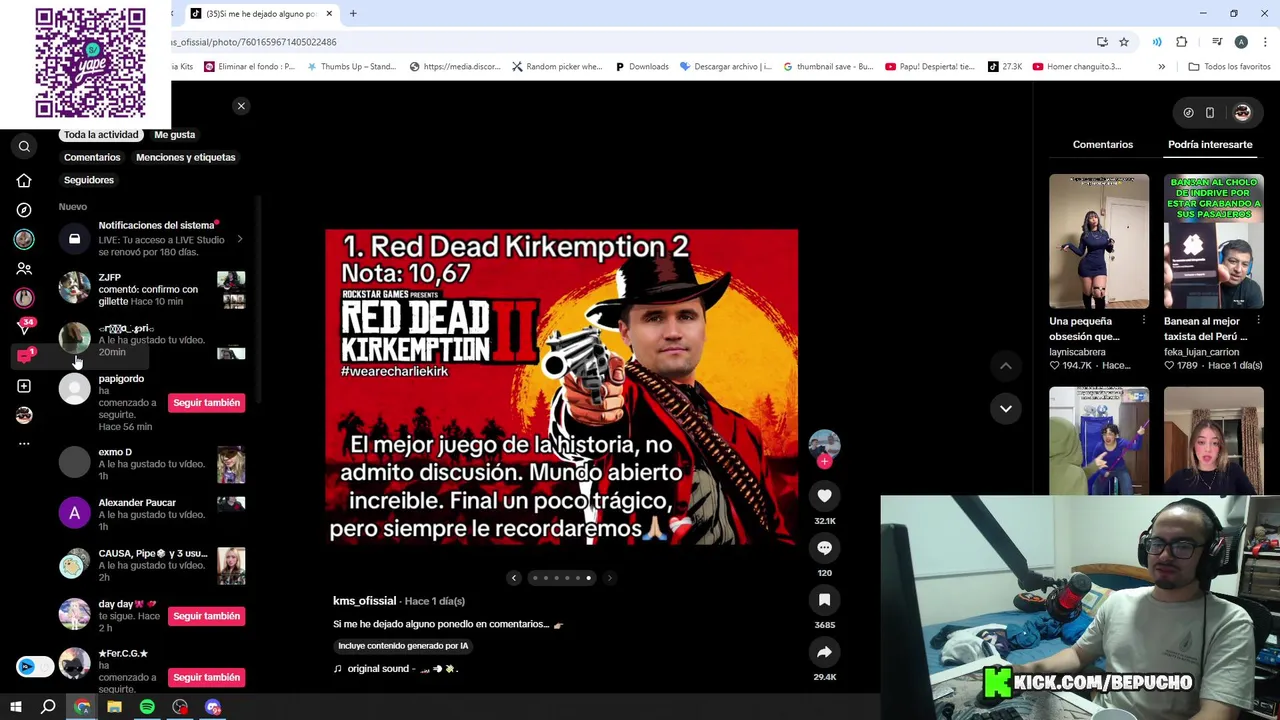Open comments bubble showing 120
Viewport: 1280px width, 720px height.
pyautogui.click(x=824, y=548)
